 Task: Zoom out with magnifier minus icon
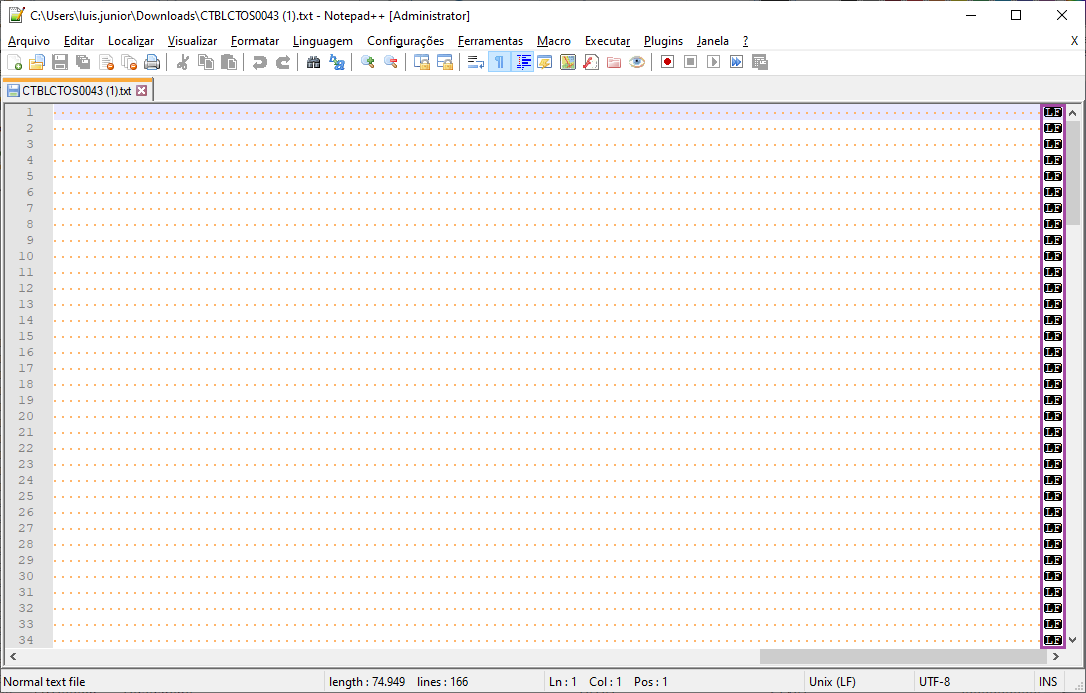coord(391,62)
